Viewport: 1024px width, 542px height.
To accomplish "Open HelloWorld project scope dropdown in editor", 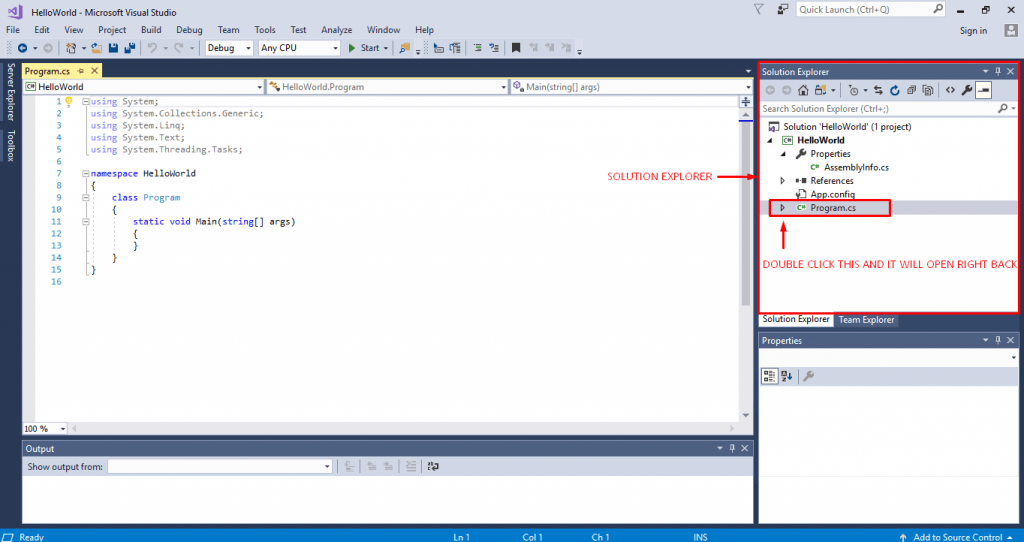I will 144,87.
